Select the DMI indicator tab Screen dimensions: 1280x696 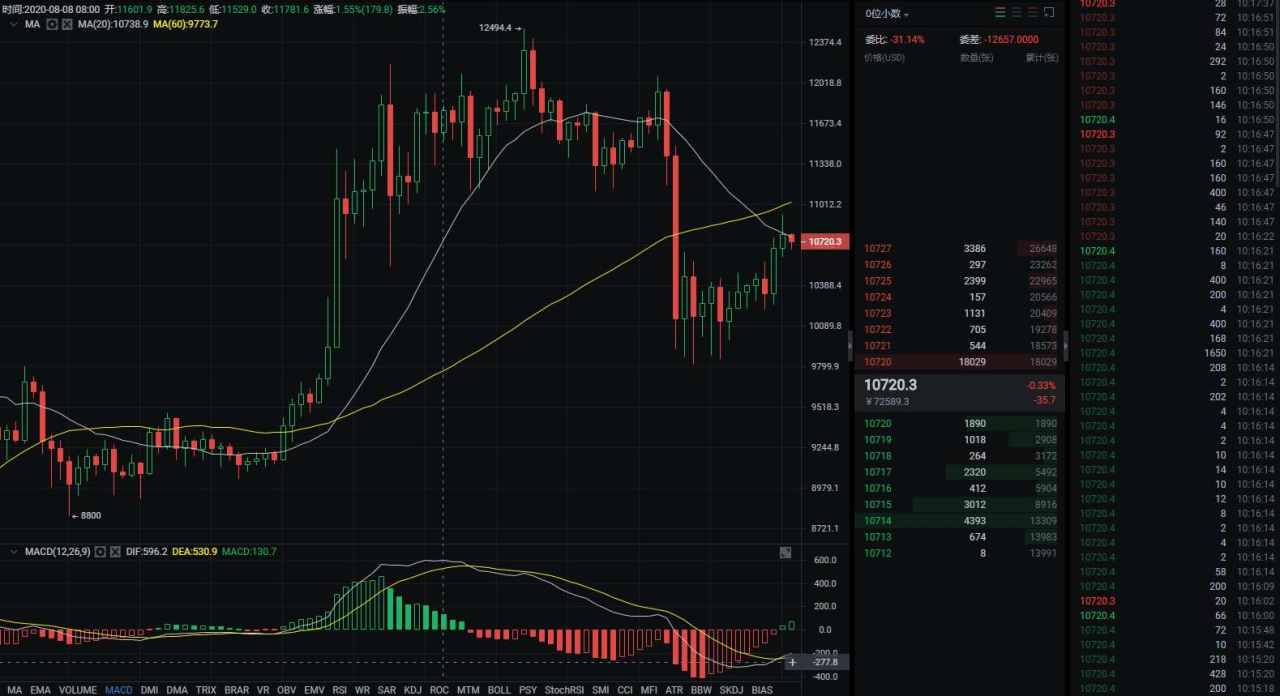tap(149, 690)
